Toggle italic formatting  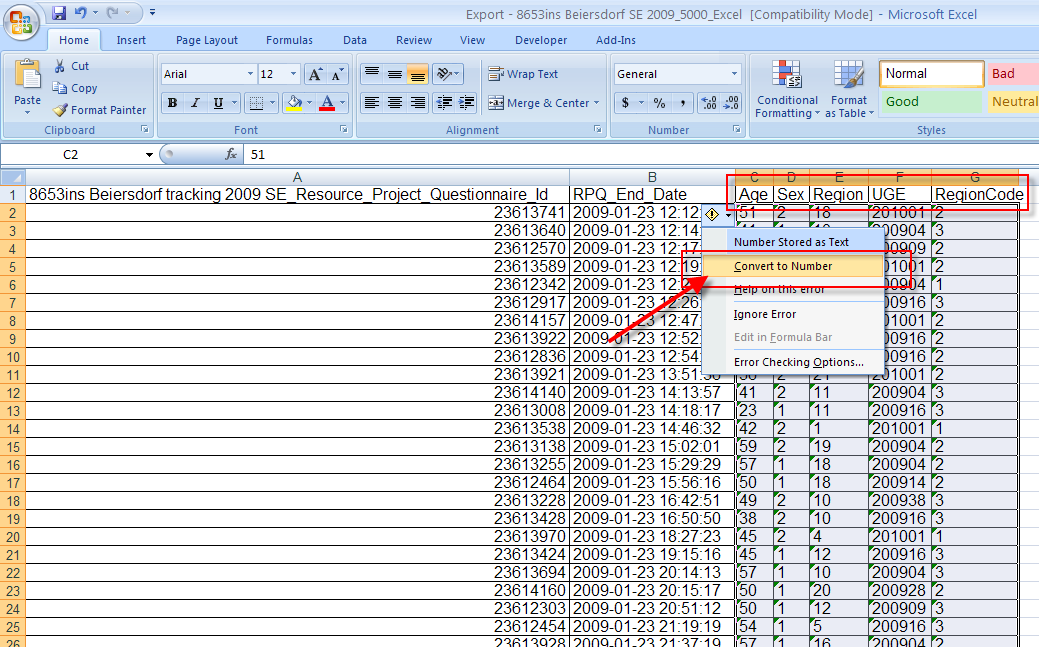tap(194, 103)
